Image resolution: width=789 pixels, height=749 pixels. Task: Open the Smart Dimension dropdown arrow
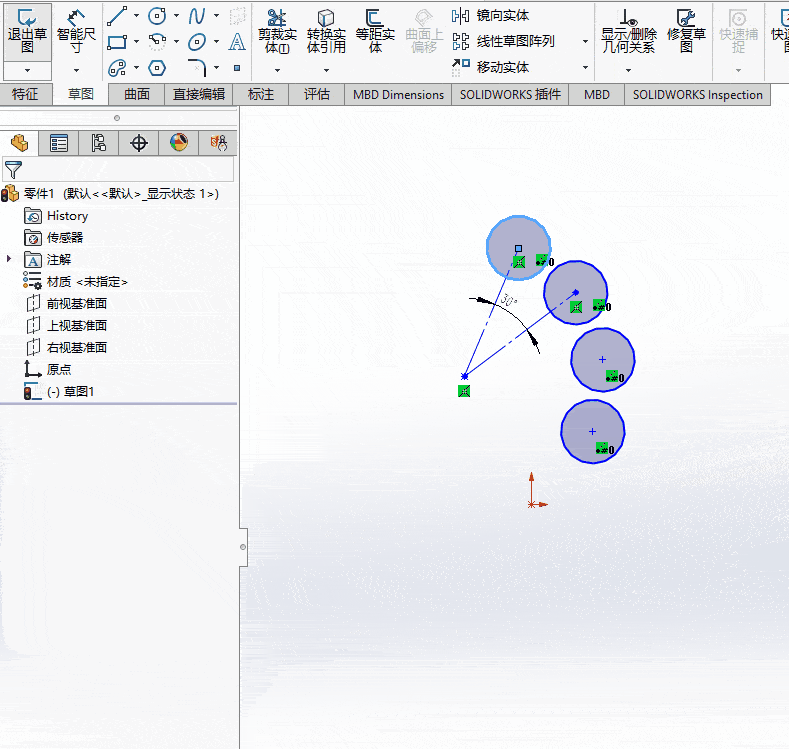(x=76, y=70)
